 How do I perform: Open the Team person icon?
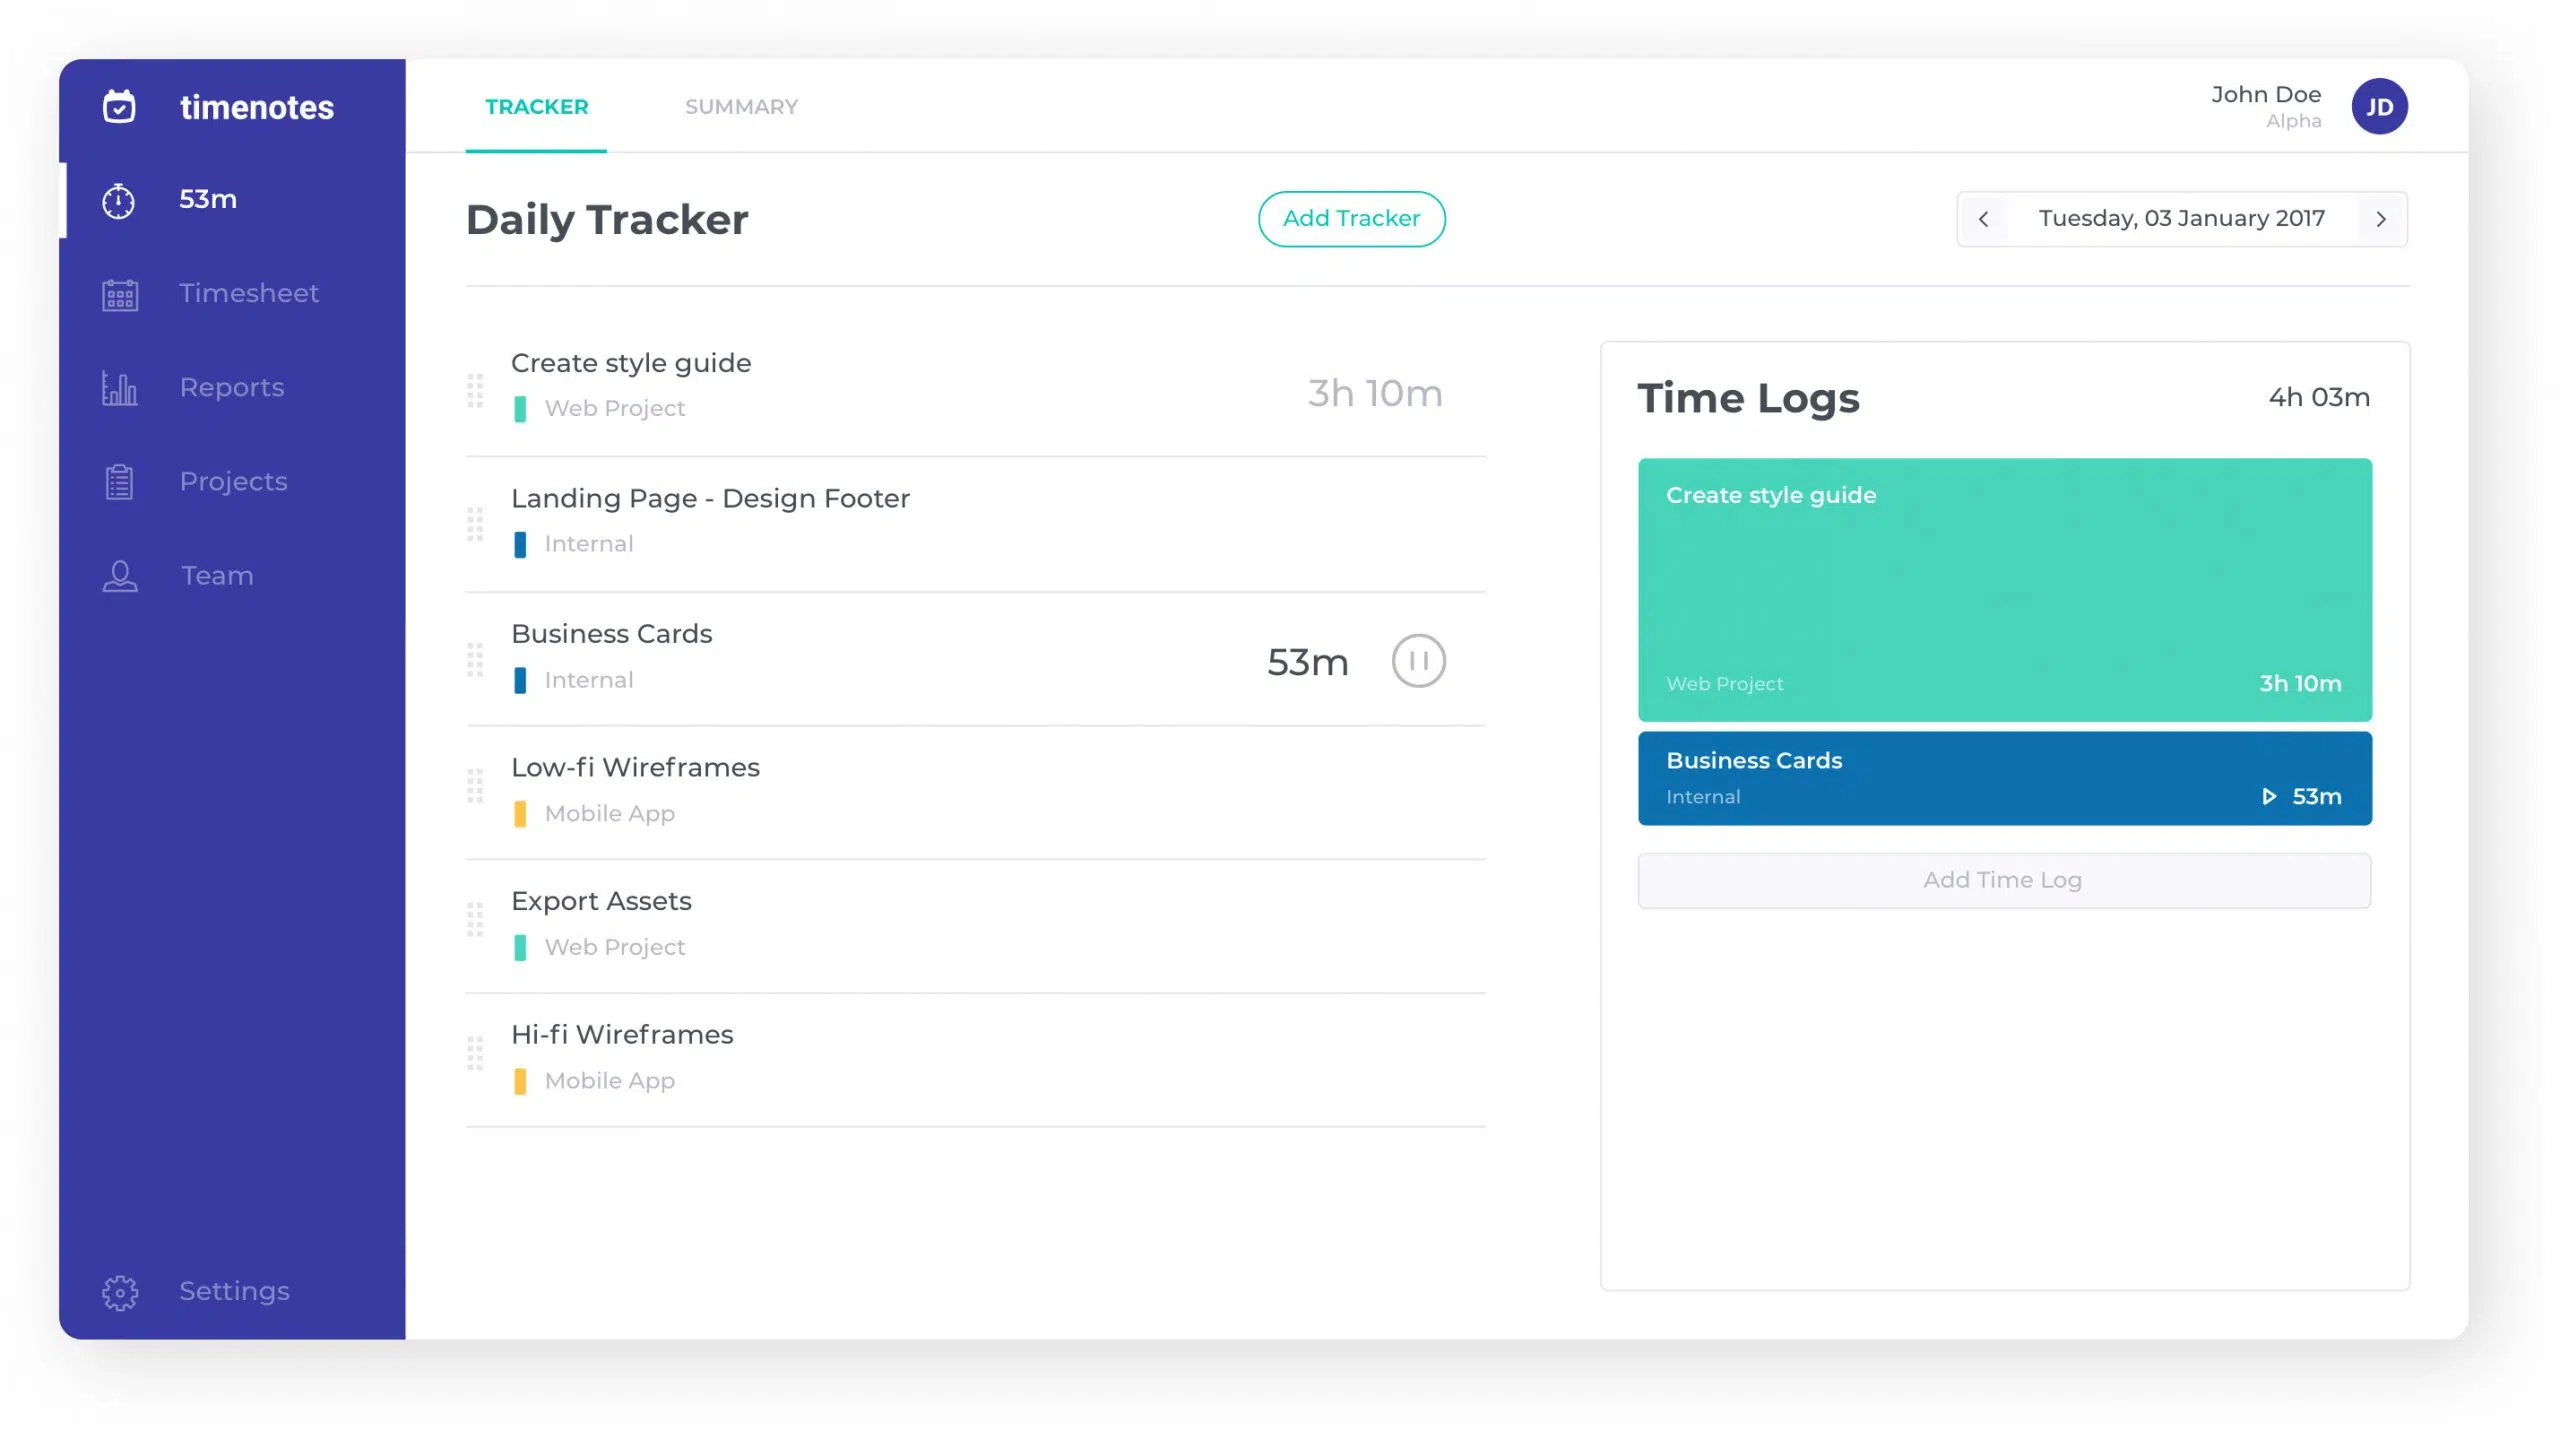point(120,576)
